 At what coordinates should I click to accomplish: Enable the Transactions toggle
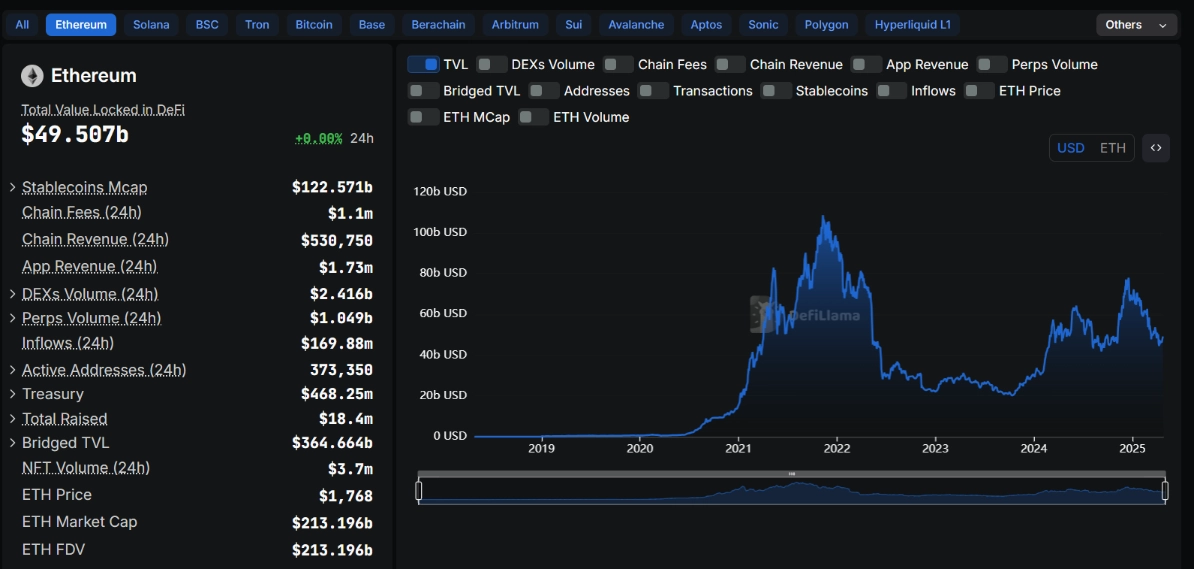pyautogui.click(x=653, y=91)
